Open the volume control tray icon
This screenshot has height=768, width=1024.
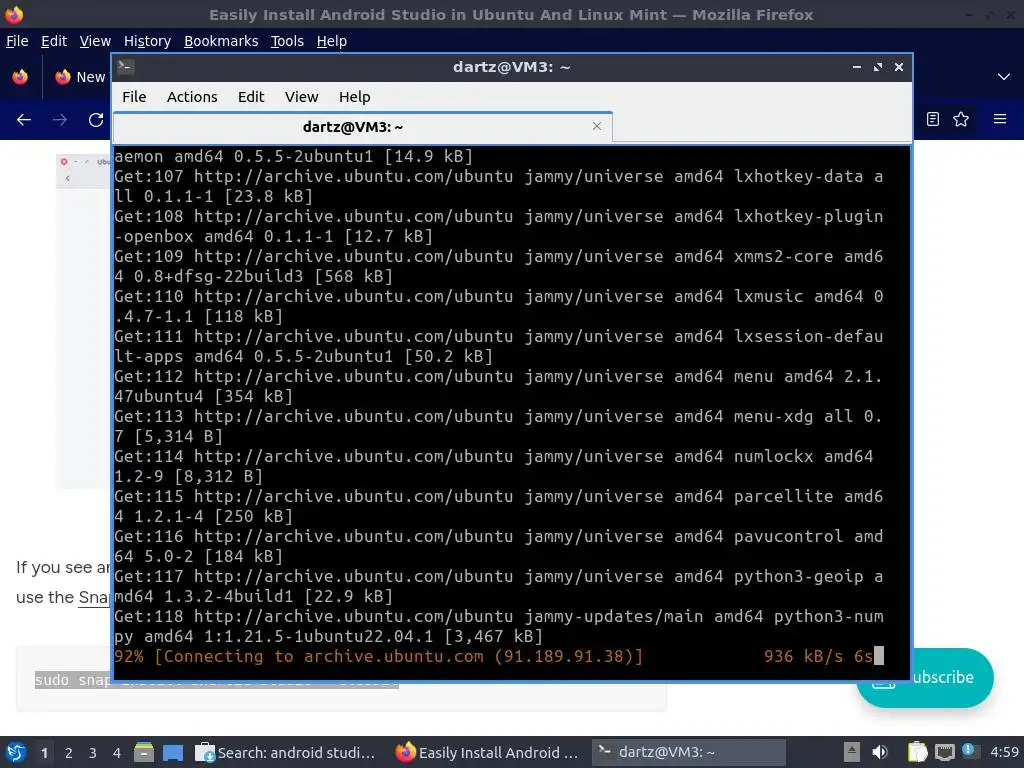pos(880,752)
